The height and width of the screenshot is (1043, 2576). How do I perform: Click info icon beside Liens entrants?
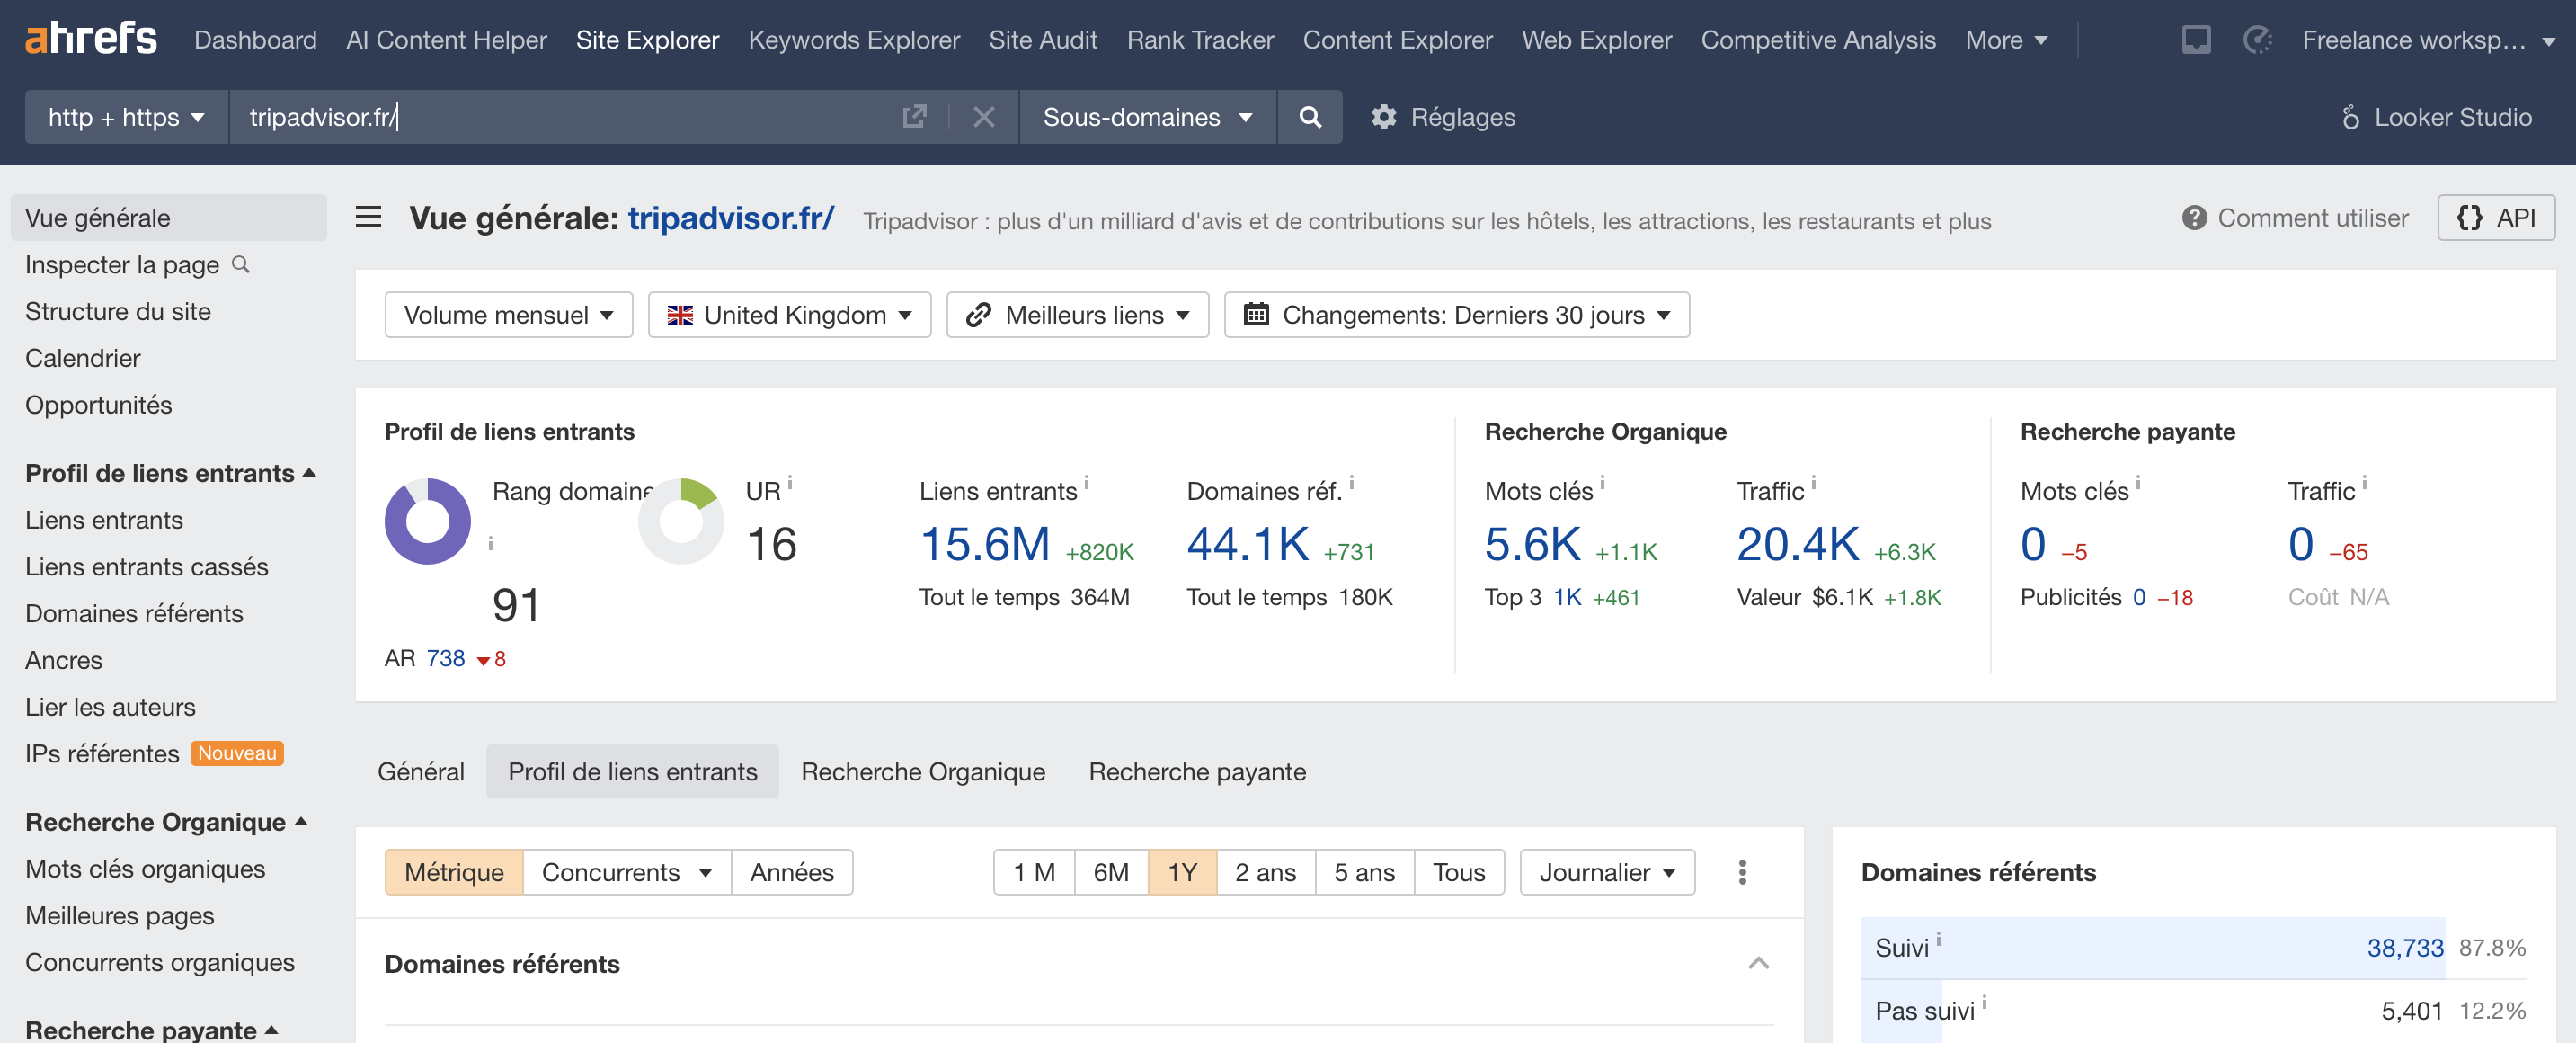pyautogui.click(x=1086, y=483)
